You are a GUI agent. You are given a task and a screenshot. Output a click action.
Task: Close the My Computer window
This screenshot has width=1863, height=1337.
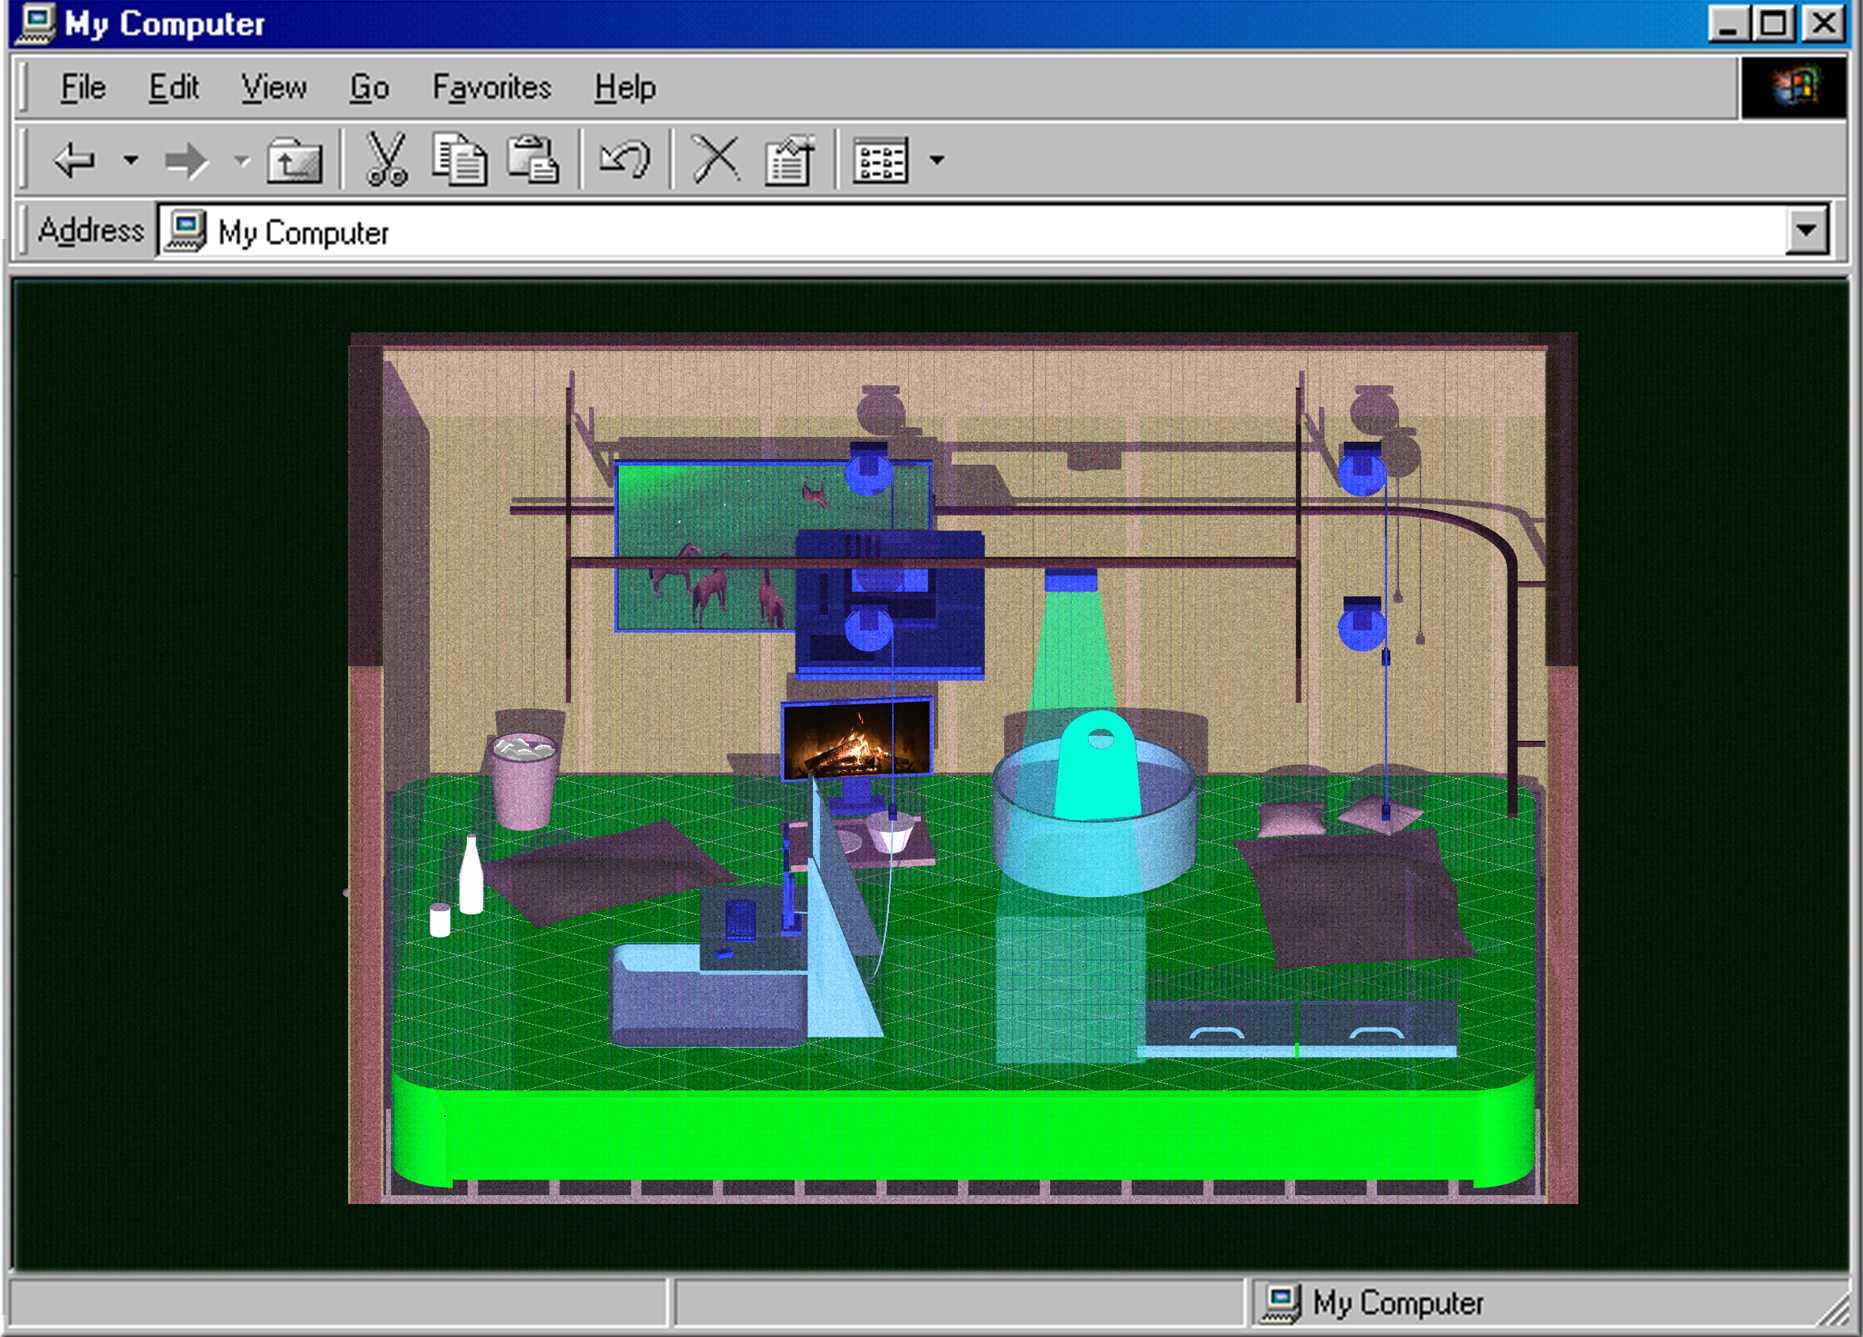coord(1824,23)
